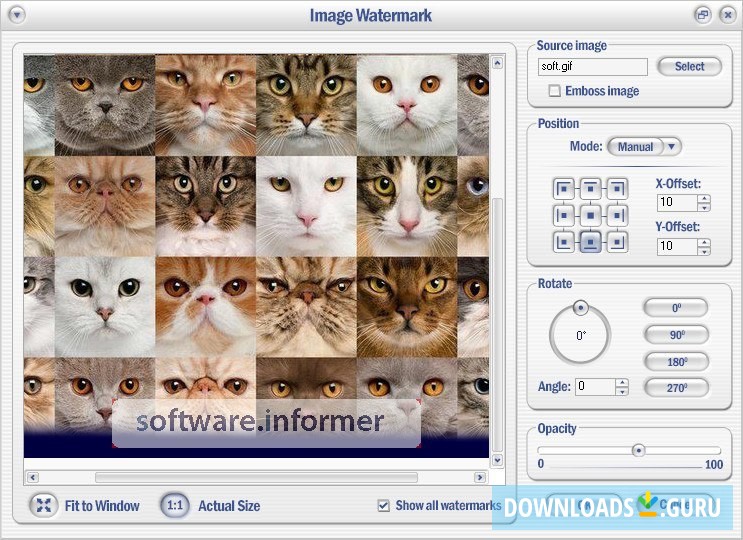Click the horizontal scrollbar thumb
The height and width of the screenshot is (540, 743).
pyautogui.click(x=256, y=477)
